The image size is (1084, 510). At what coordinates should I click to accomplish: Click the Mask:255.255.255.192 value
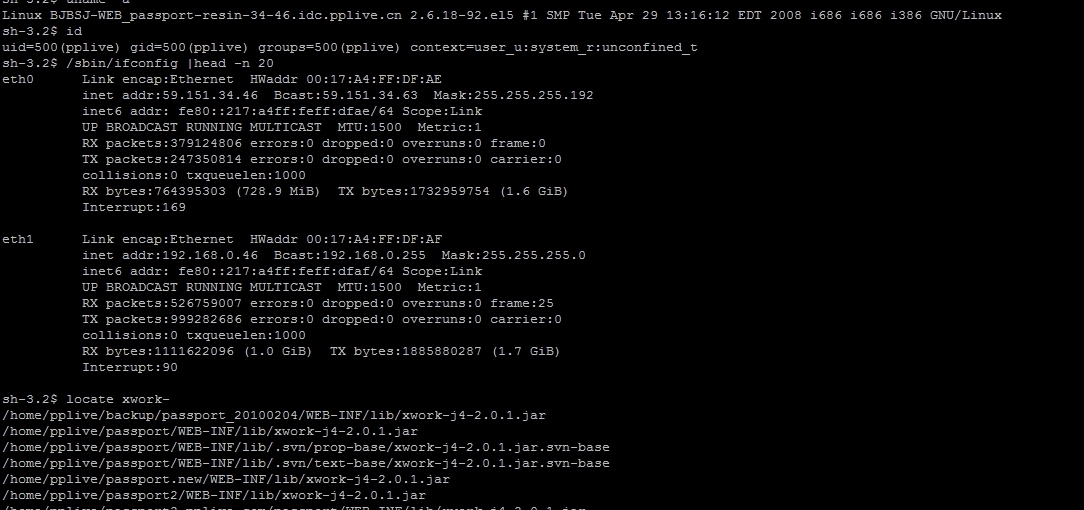coord(514,95)
